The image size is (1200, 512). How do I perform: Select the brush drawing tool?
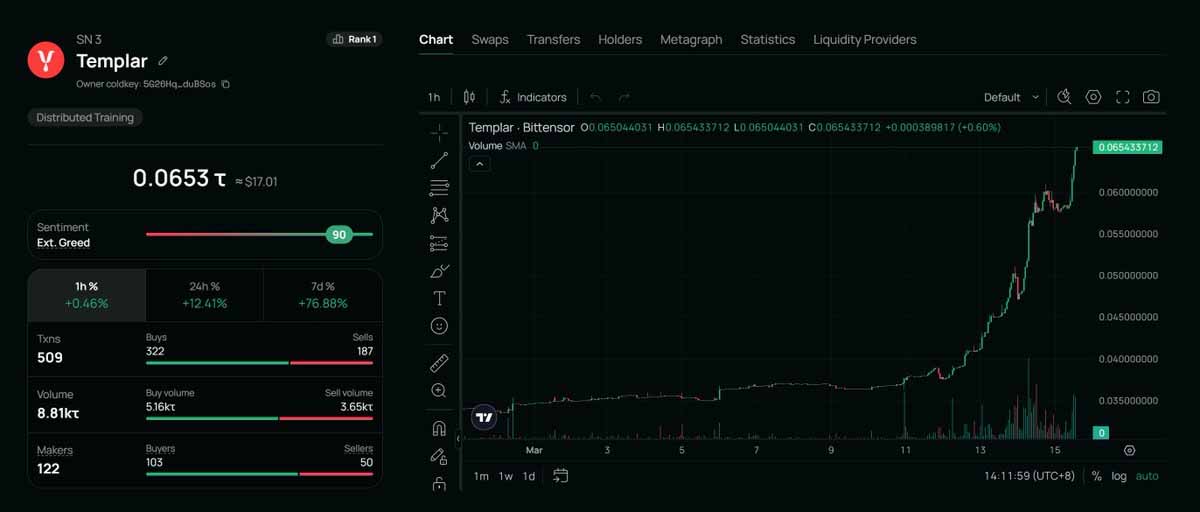pos(439,271)
